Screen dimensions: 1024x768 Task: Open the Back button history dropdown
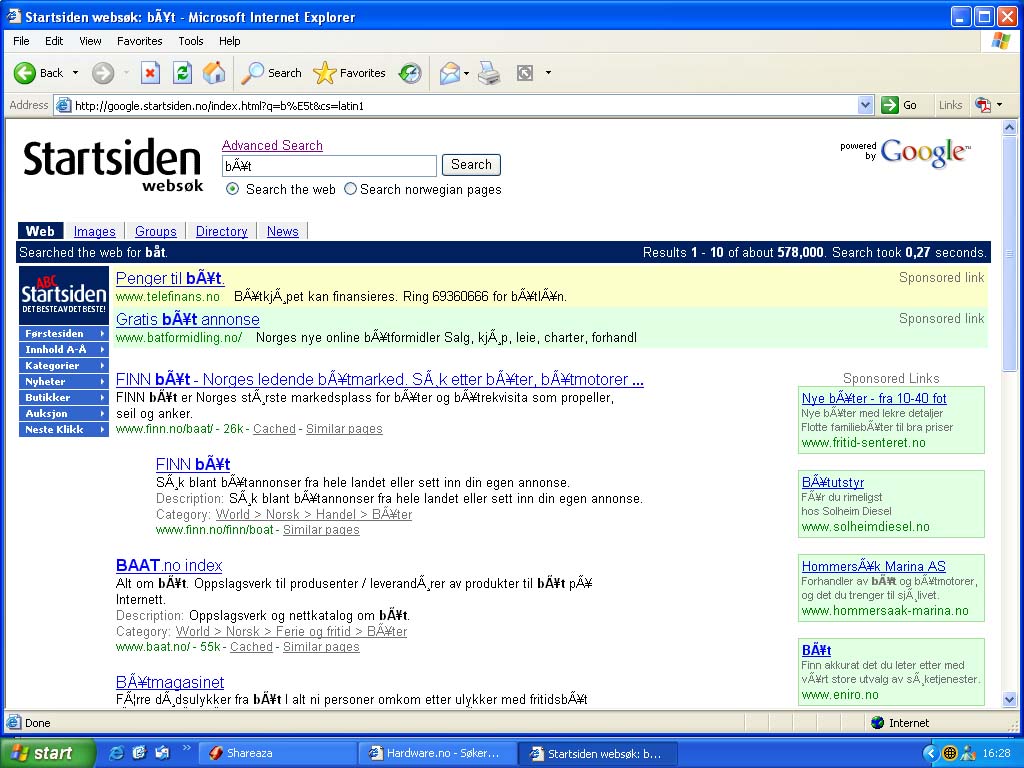tap(75, 73)
